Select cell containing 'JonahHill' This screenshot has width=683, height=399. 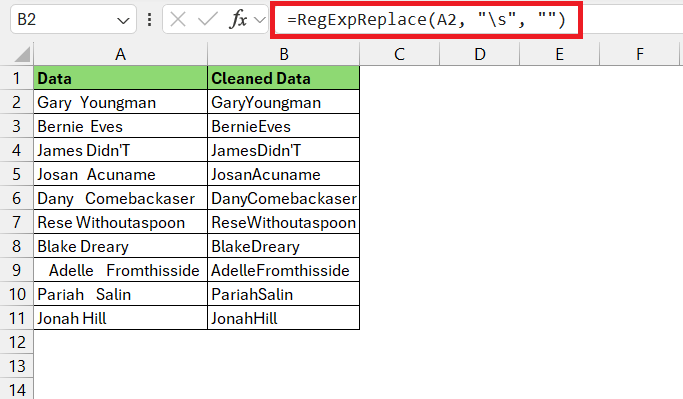click(284, 318)
